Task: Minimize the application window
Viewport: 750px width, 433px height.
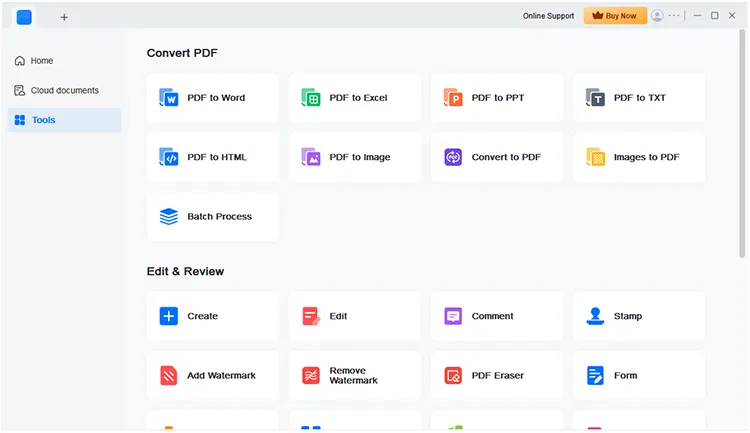Action: point(697,16)
